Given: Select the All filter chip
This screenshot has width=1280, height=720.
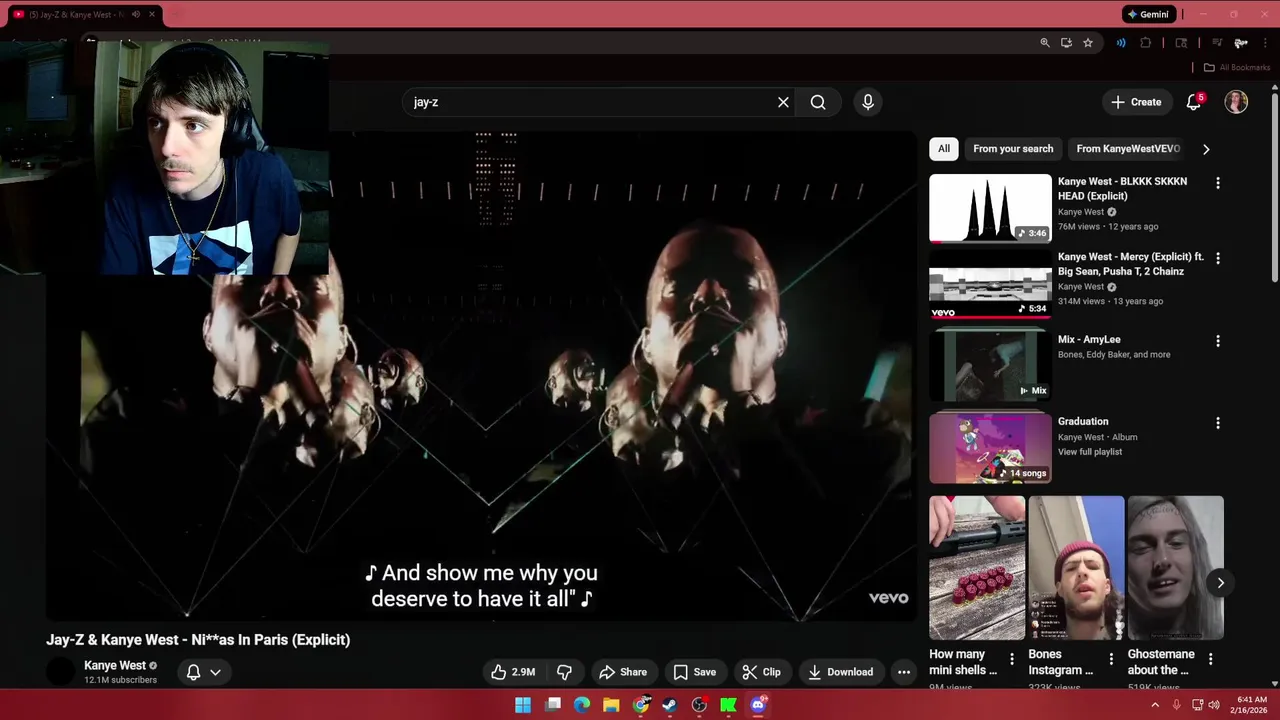Looking at the screenshot, I should point(943,149).
